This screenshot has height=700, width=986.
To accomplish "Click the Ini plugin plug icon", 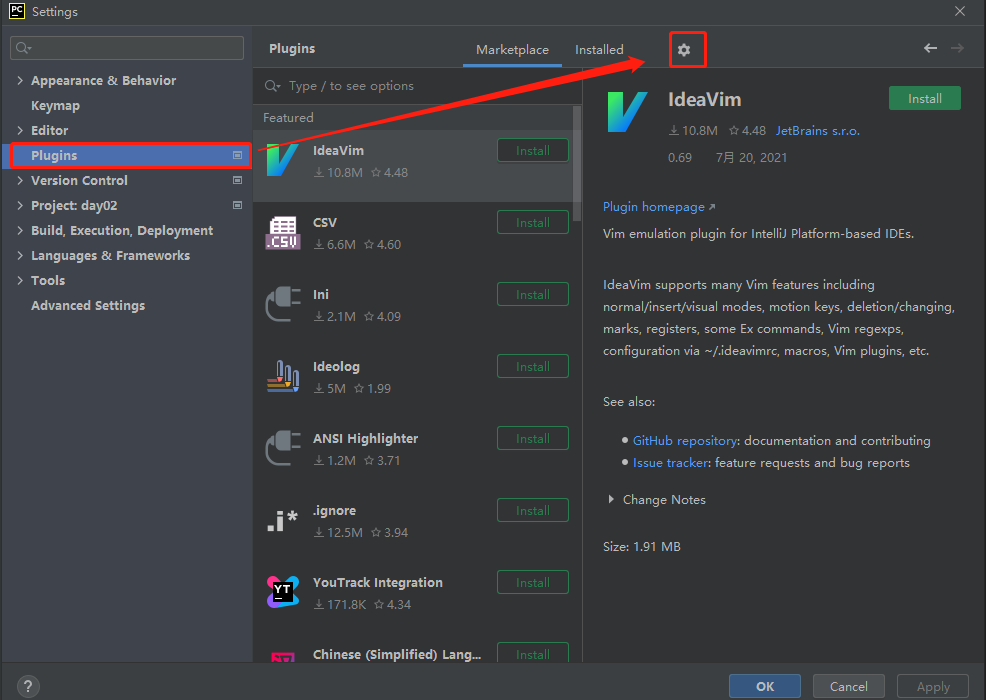I will (282, 304).
